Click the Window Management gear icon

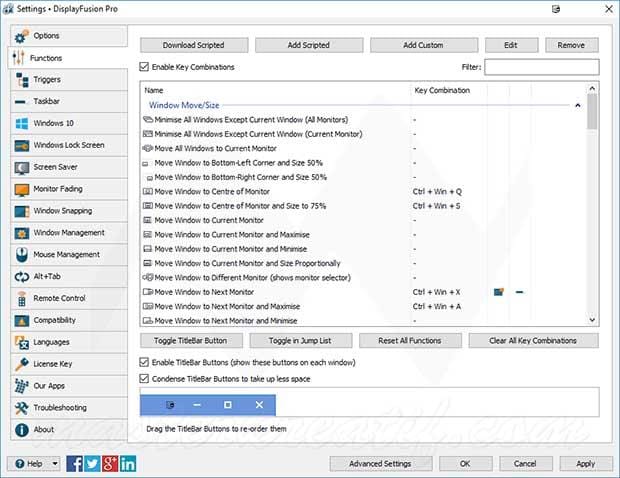click(x=22, y=233)
